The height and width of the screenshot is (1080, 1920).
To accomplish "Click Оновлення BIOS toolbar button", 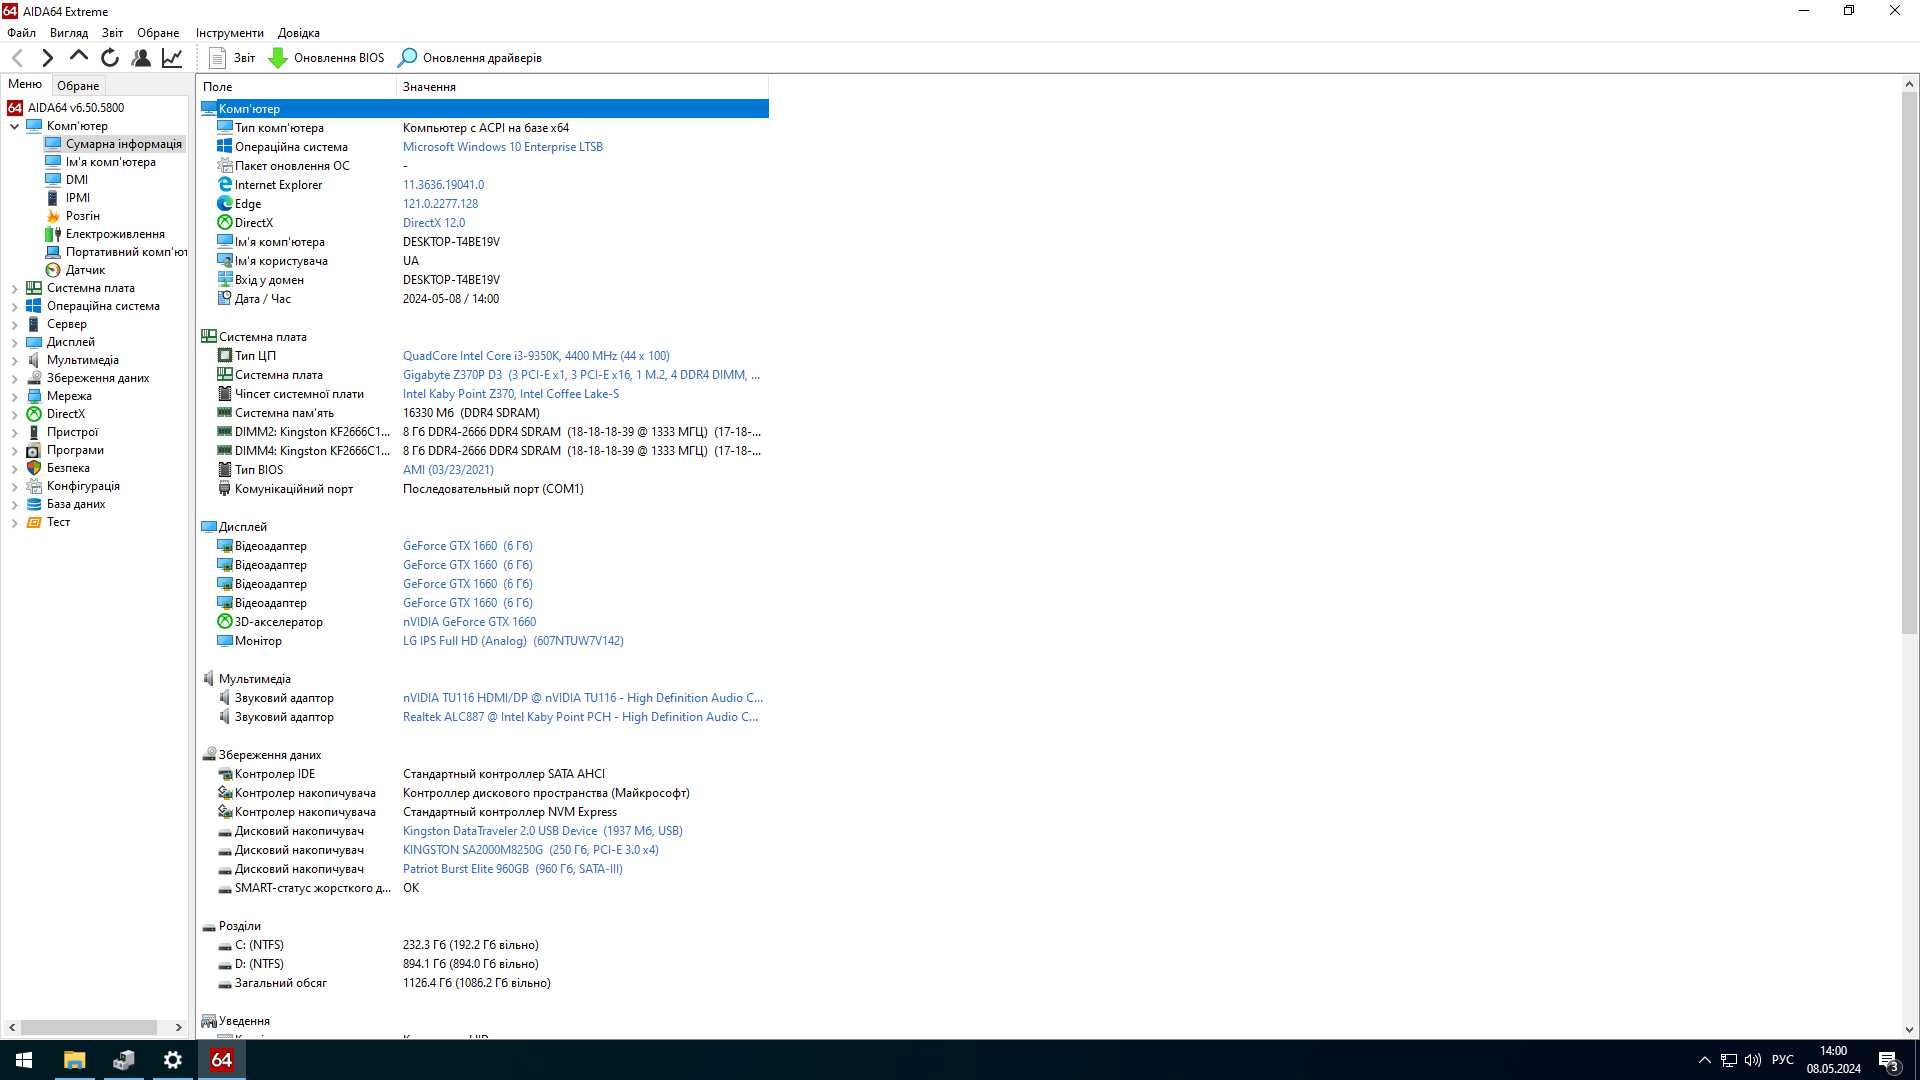I will click(327, 58).
